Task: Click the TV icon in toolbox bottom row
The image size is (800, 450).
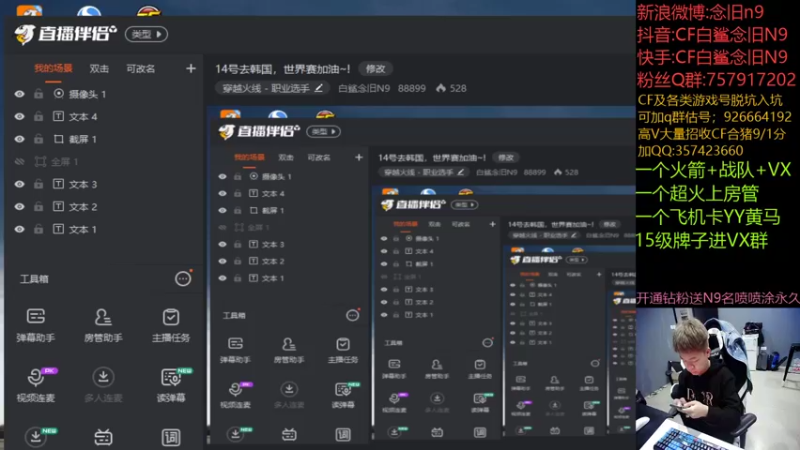Action: click(103, 437)
